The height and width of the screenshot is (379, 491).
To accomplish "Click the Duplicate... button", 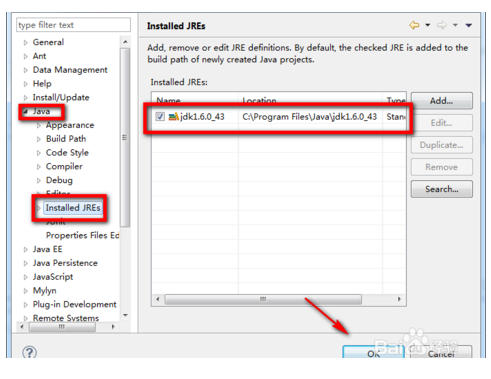I will (442, 145).
